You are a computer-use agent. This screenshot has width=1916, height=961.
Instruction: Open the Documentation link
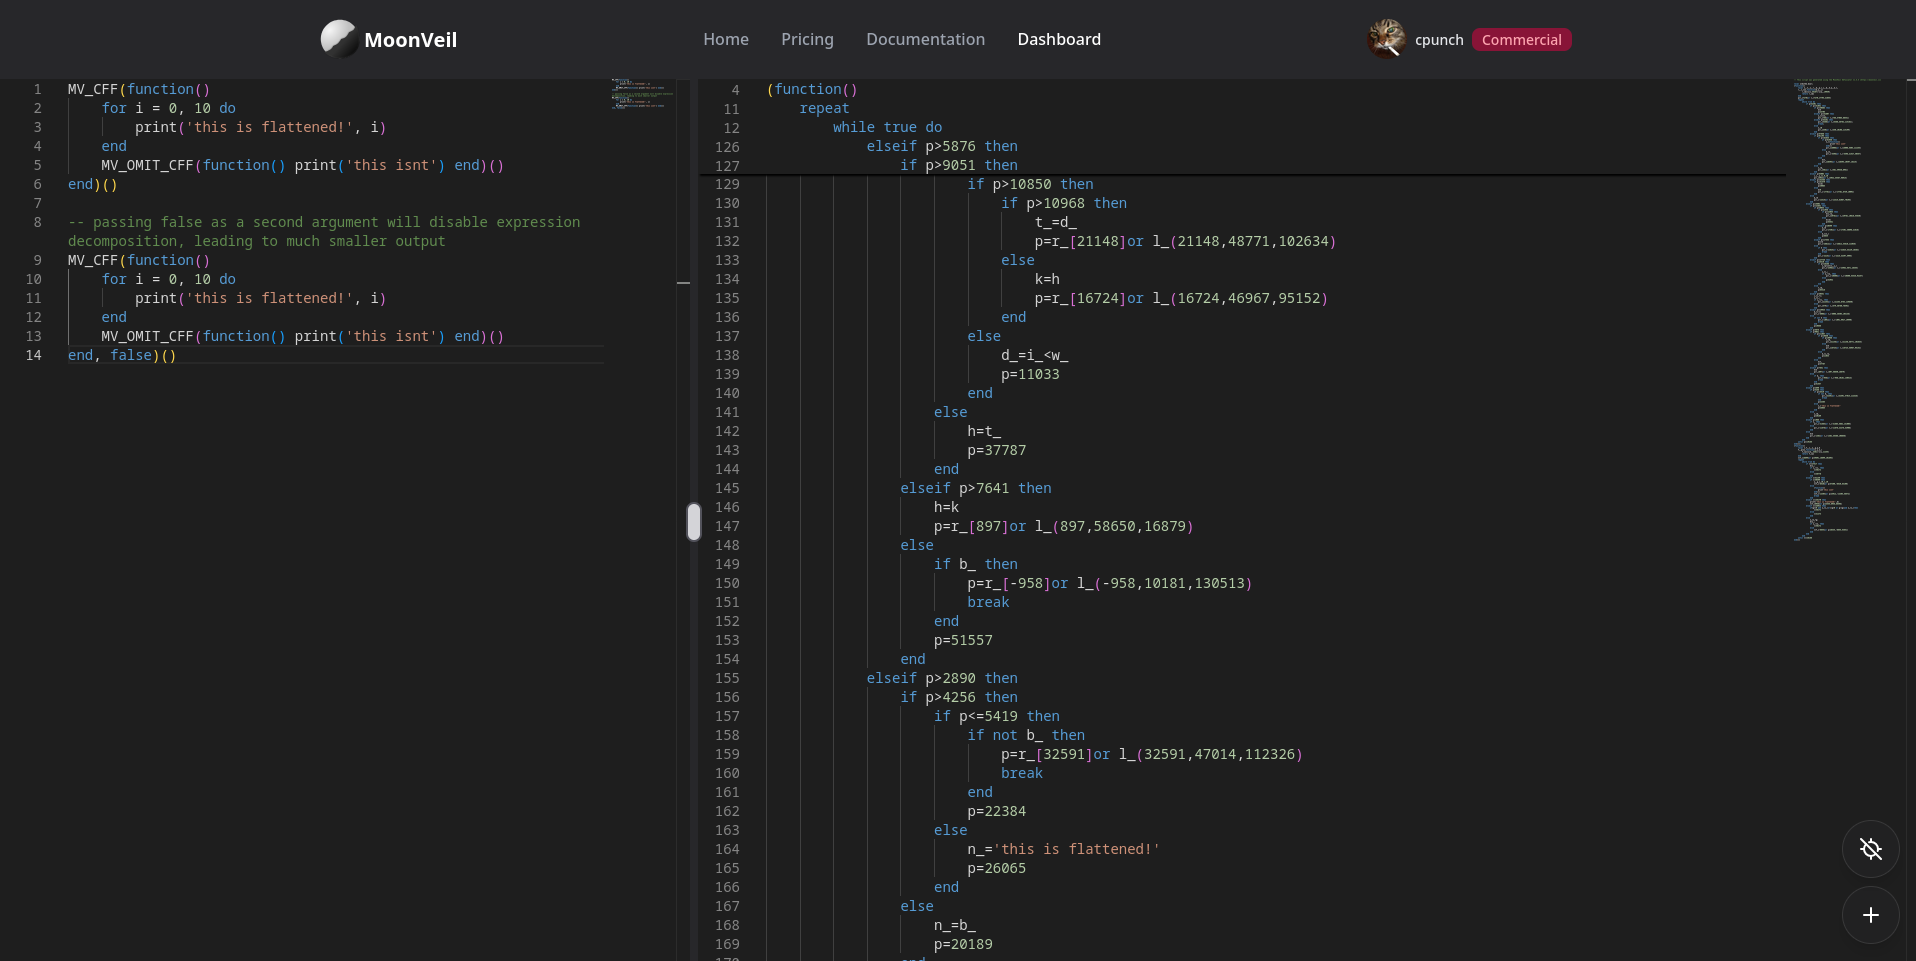(925, 39)
